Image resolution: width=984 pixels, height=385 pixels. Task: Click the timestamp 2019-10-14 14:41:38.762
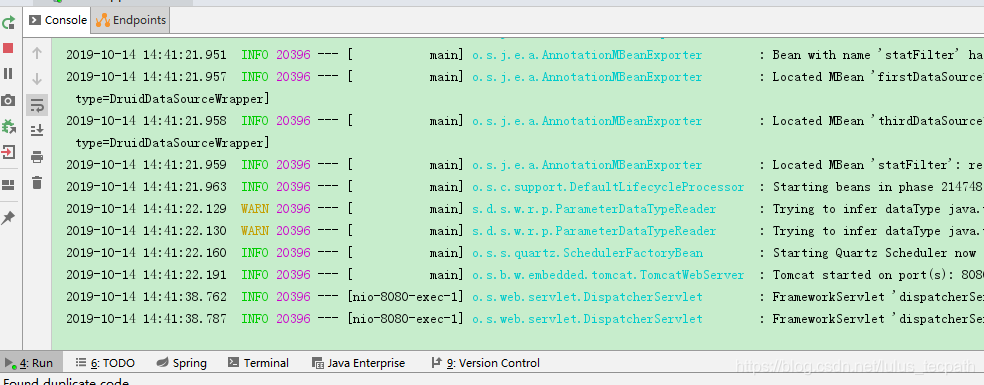(146, 297)
